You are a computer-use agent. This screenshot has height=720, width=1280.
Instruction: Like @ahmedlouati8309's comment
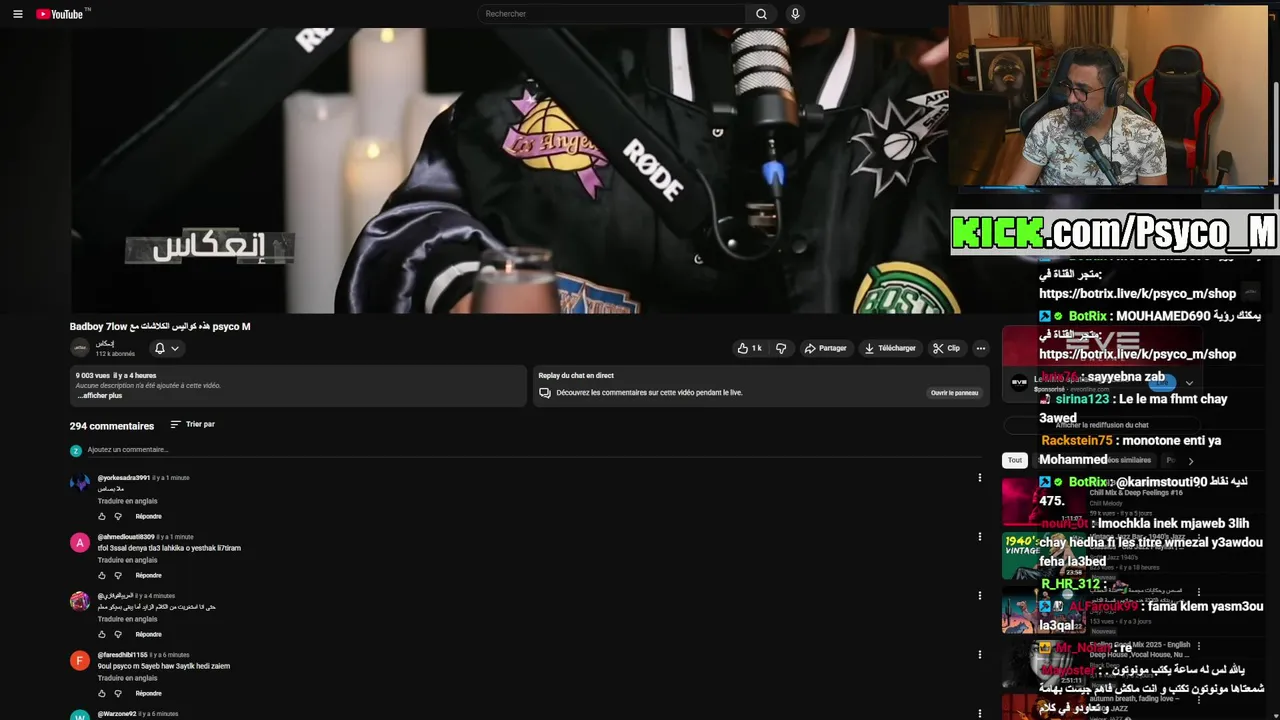(102, 575)
